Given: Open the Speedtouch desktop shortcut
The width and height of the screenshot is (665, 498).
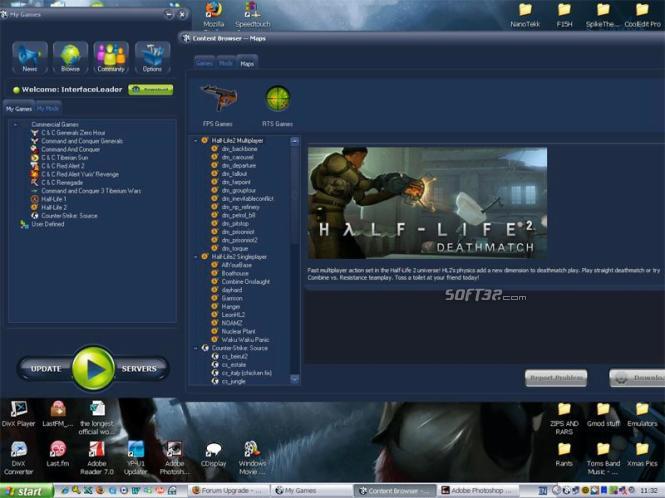Looking at the screenshot, I should 252,14.
